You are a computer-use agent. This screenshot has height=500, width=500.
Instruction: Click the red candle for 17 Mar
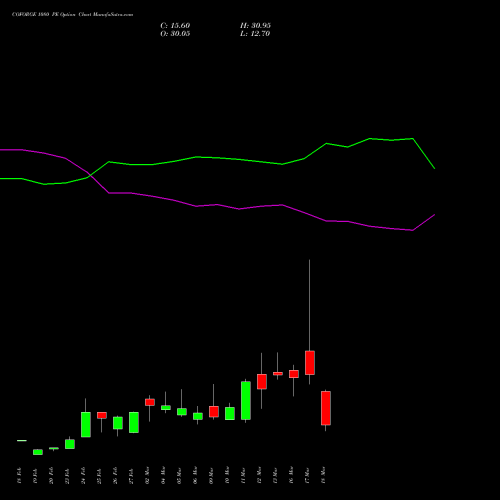click(x=310, y=363)
